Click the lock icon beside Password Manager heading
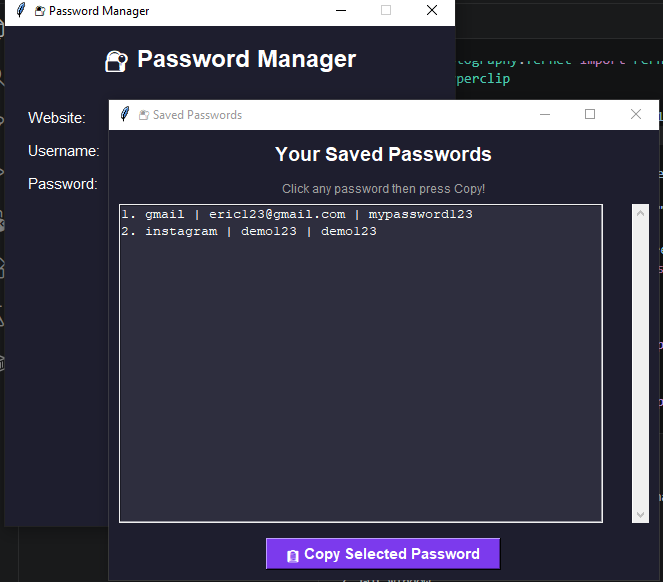Image resolution: width=663 pixels, height=582 pixels. click(116, 61)
